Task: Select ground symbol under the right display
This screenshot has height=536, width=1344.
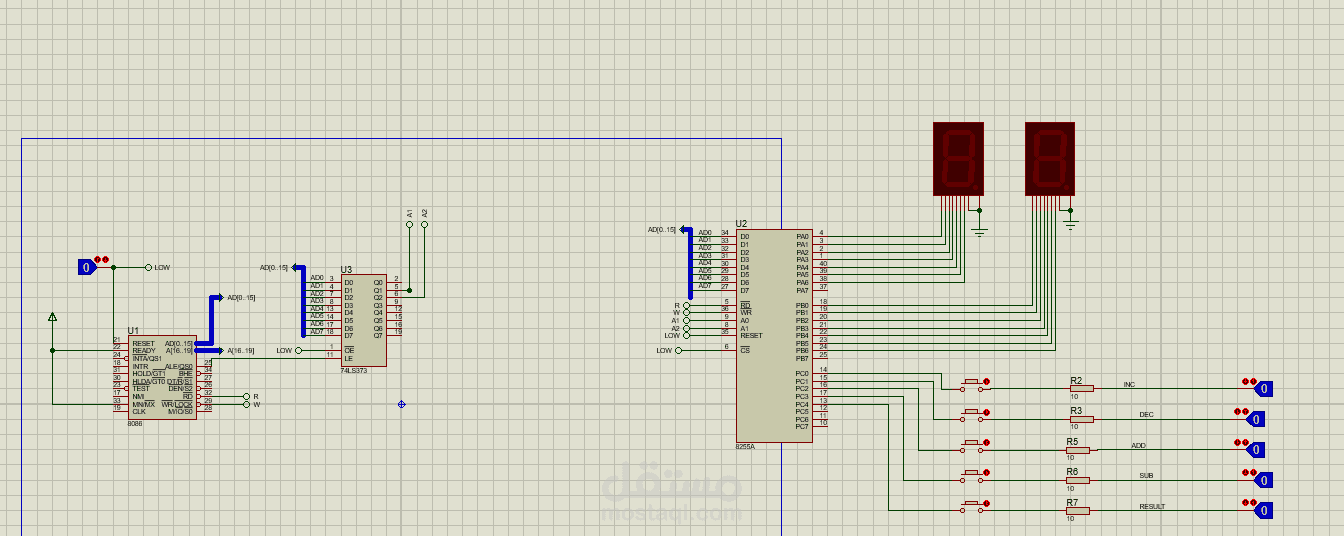Action: pyautogui.click(x=1071, y=224)
